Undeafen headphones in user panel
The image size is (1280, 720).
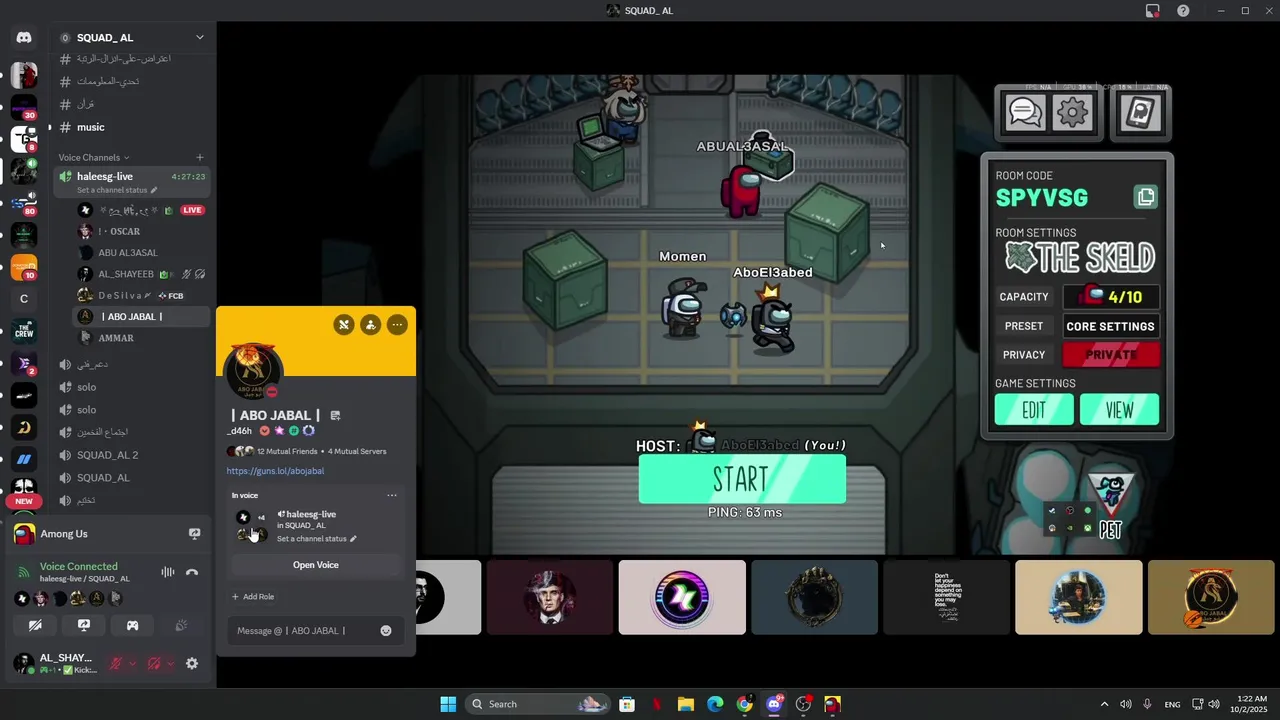(154, 663)
